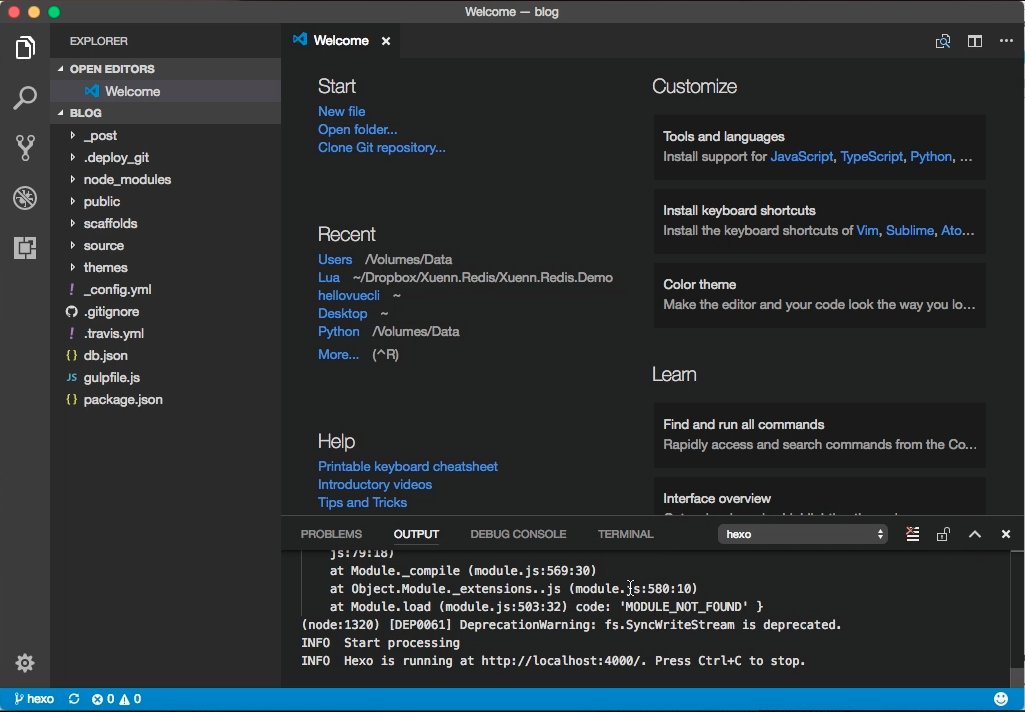
Task: Open the recent hellovuecli link
Action: coord(348,296)
